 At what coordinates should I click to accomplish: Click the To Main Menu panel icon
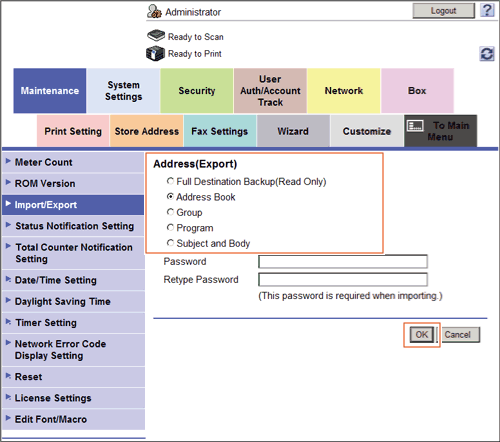[415, 126]
